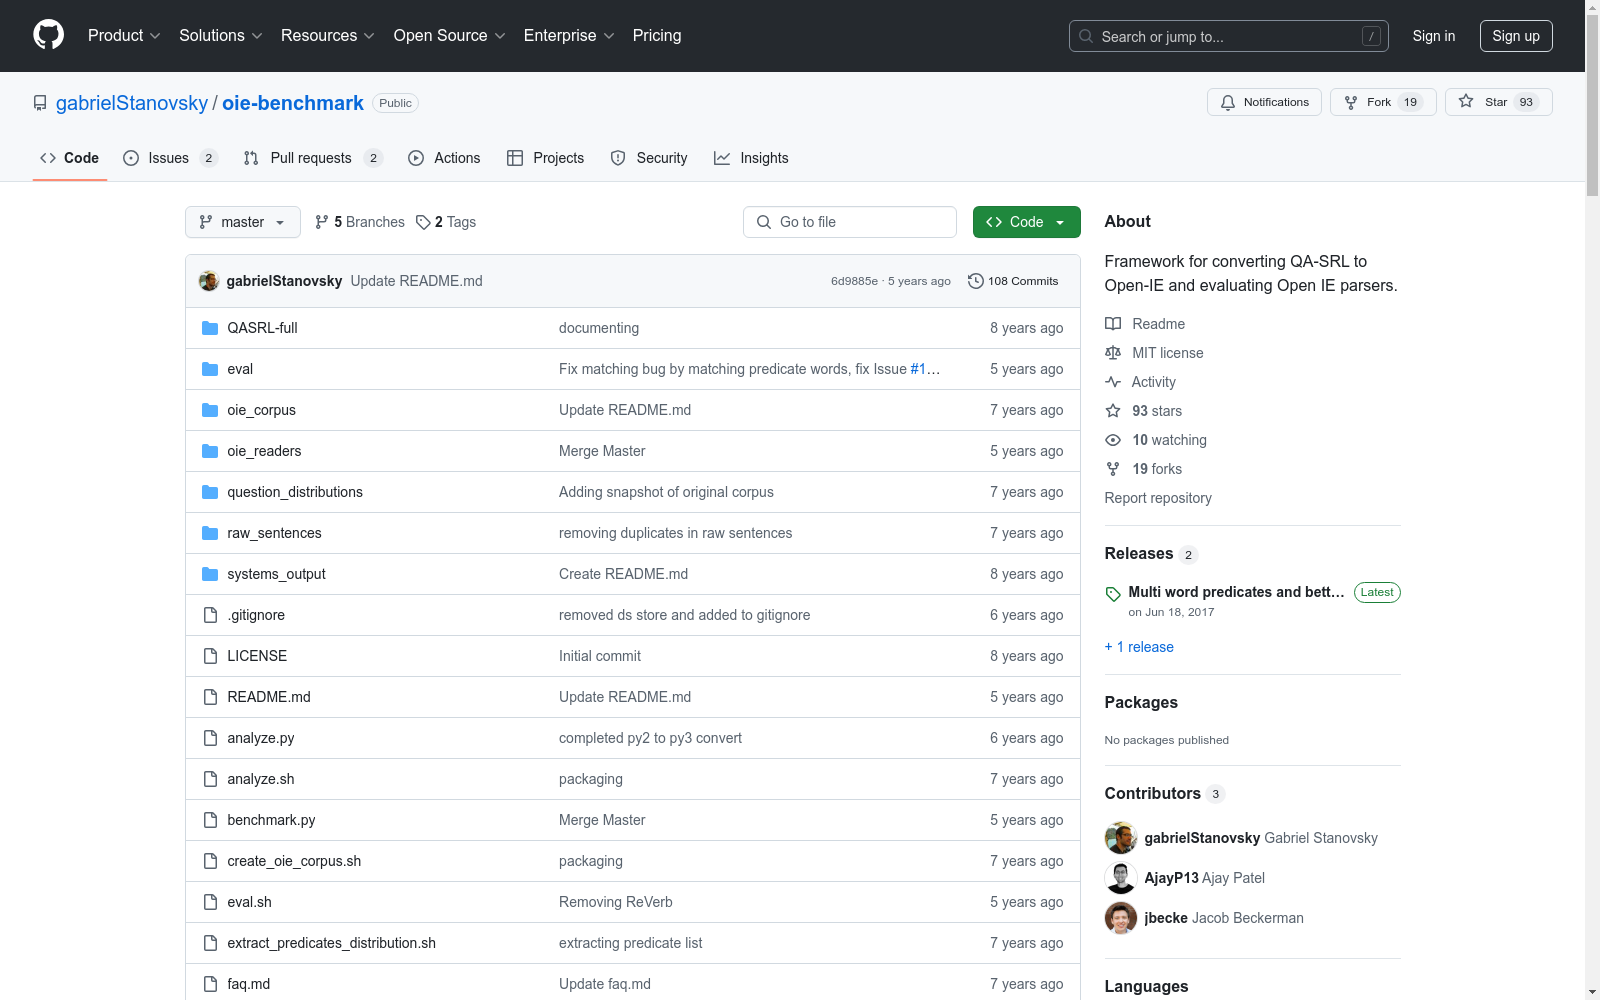Click Report repository link
The width and height of the screenshot is (1600, 1000).
(x=1158, y=498)
